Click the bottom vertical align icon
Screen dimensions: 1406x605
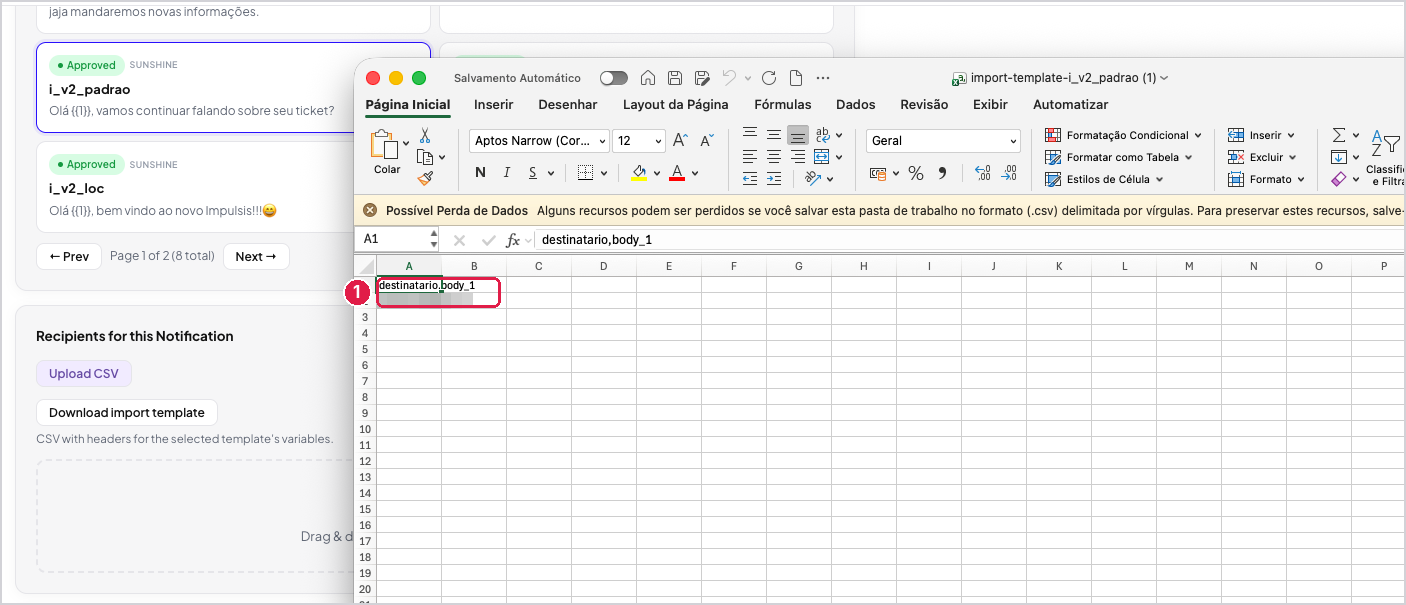point(797,135)
